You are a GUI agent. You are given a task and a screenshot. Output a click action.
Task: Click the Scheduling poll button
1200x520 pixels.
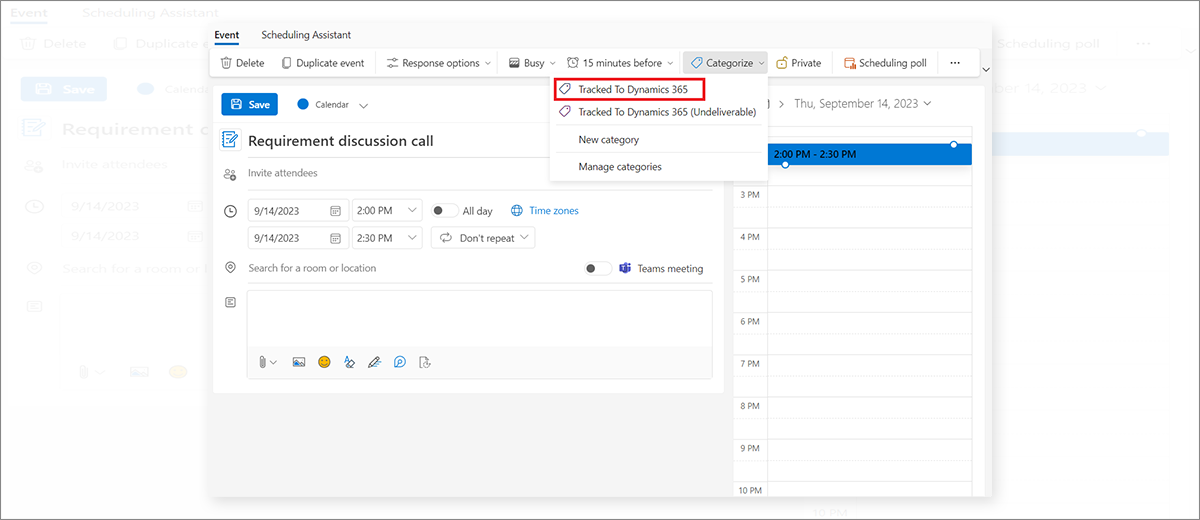[x=884, y=63]
